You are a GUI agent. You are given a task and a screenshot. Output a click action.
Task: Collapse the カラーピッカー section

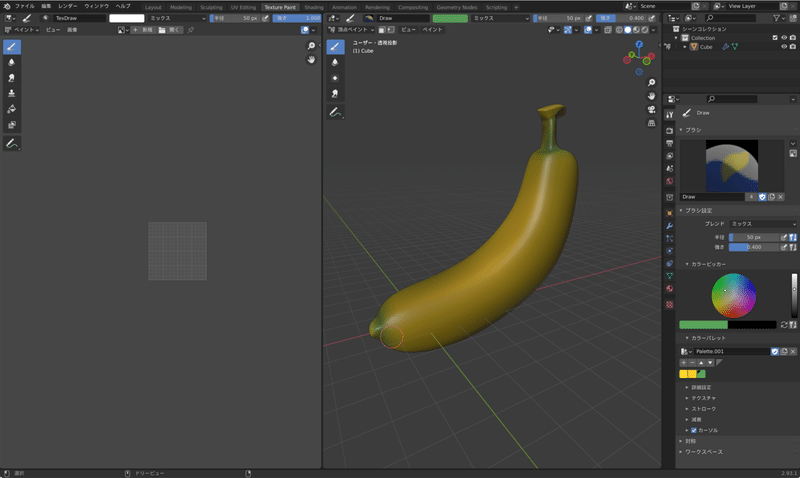pyautogui.click(x=708, y=264)
